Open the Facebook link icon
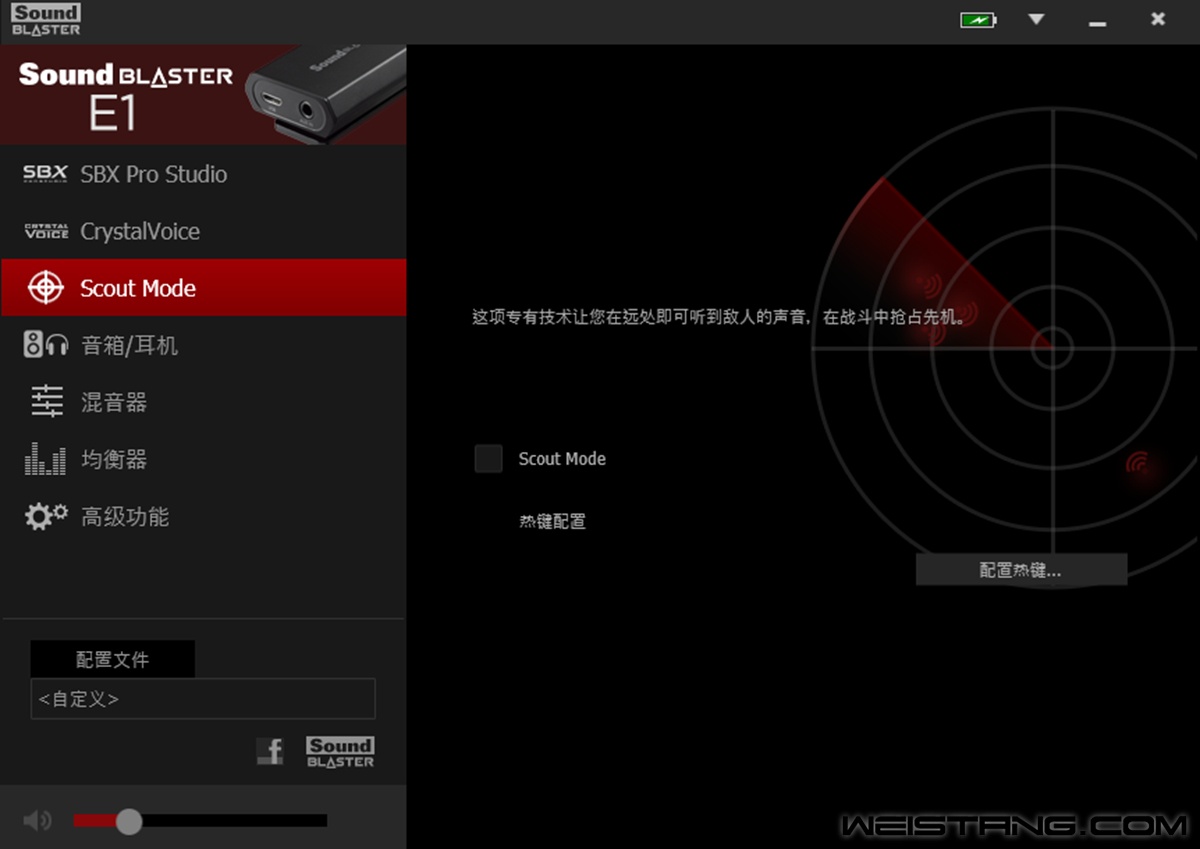The width and height of the screenshot is (1200, 849). pyautogui.click(x=270, y=751)
